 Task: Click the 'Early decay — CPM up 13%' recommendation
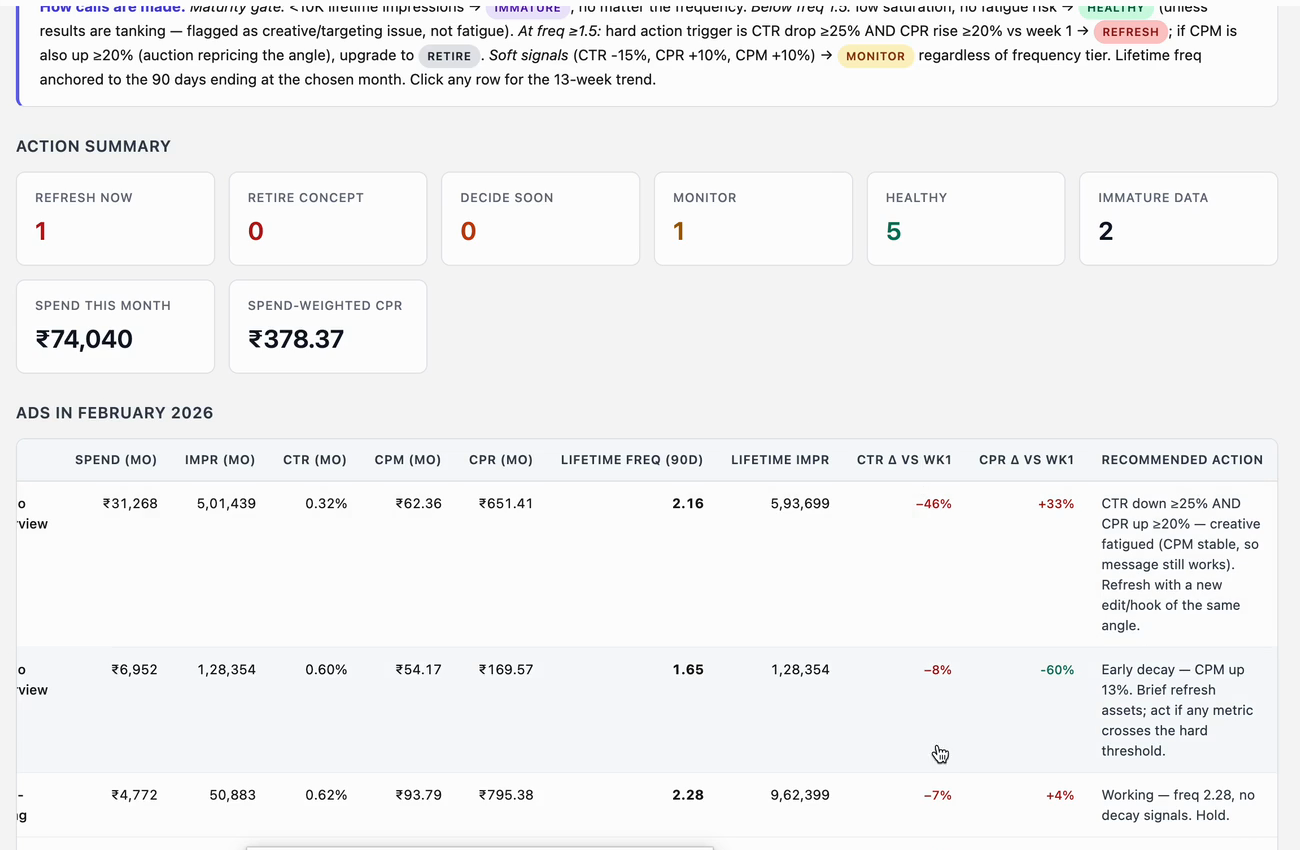[x=1177, y=710]
